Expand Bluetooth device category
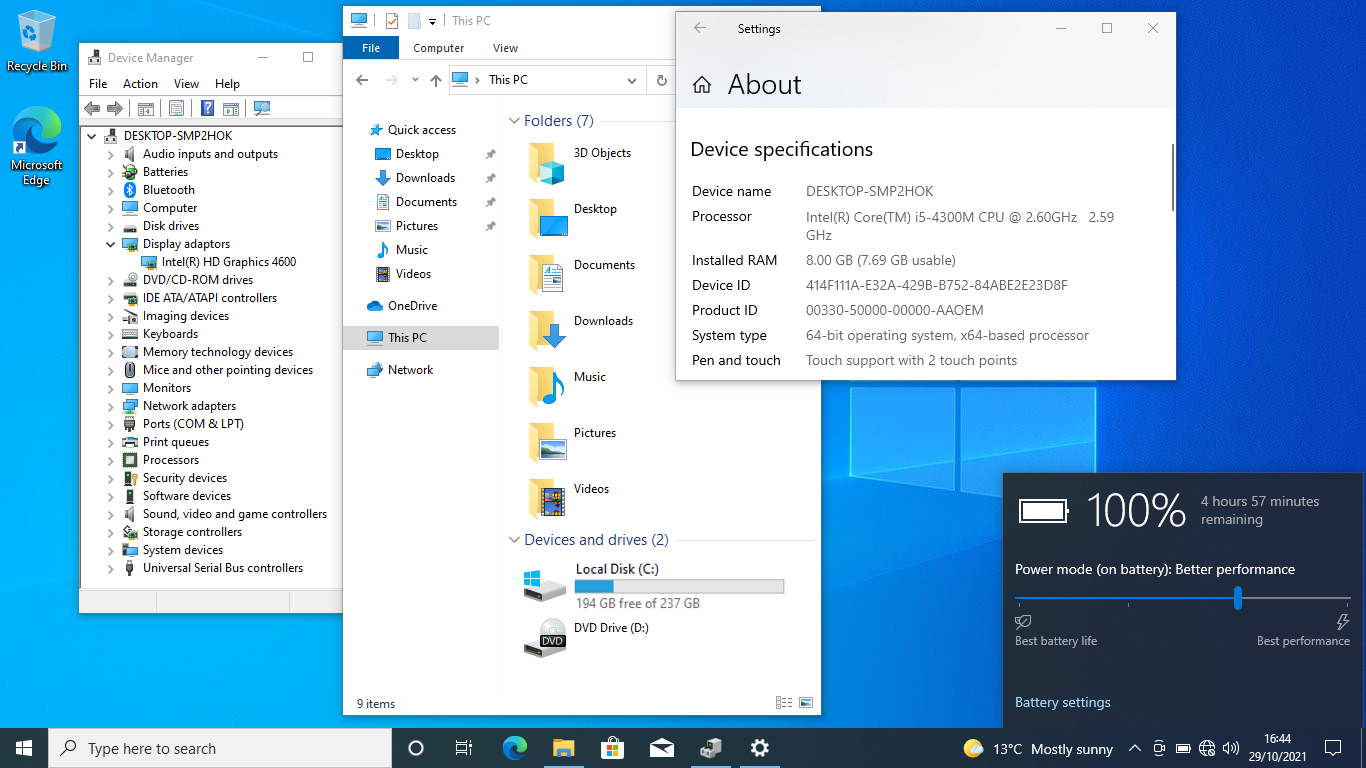The height and width of the screenshot is (768, 1366). click(x=110, y=190)
